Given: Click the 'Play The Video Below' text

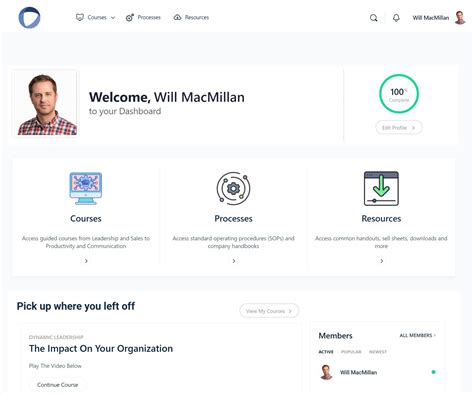Looking at the screenshot, I should (55, 366).
